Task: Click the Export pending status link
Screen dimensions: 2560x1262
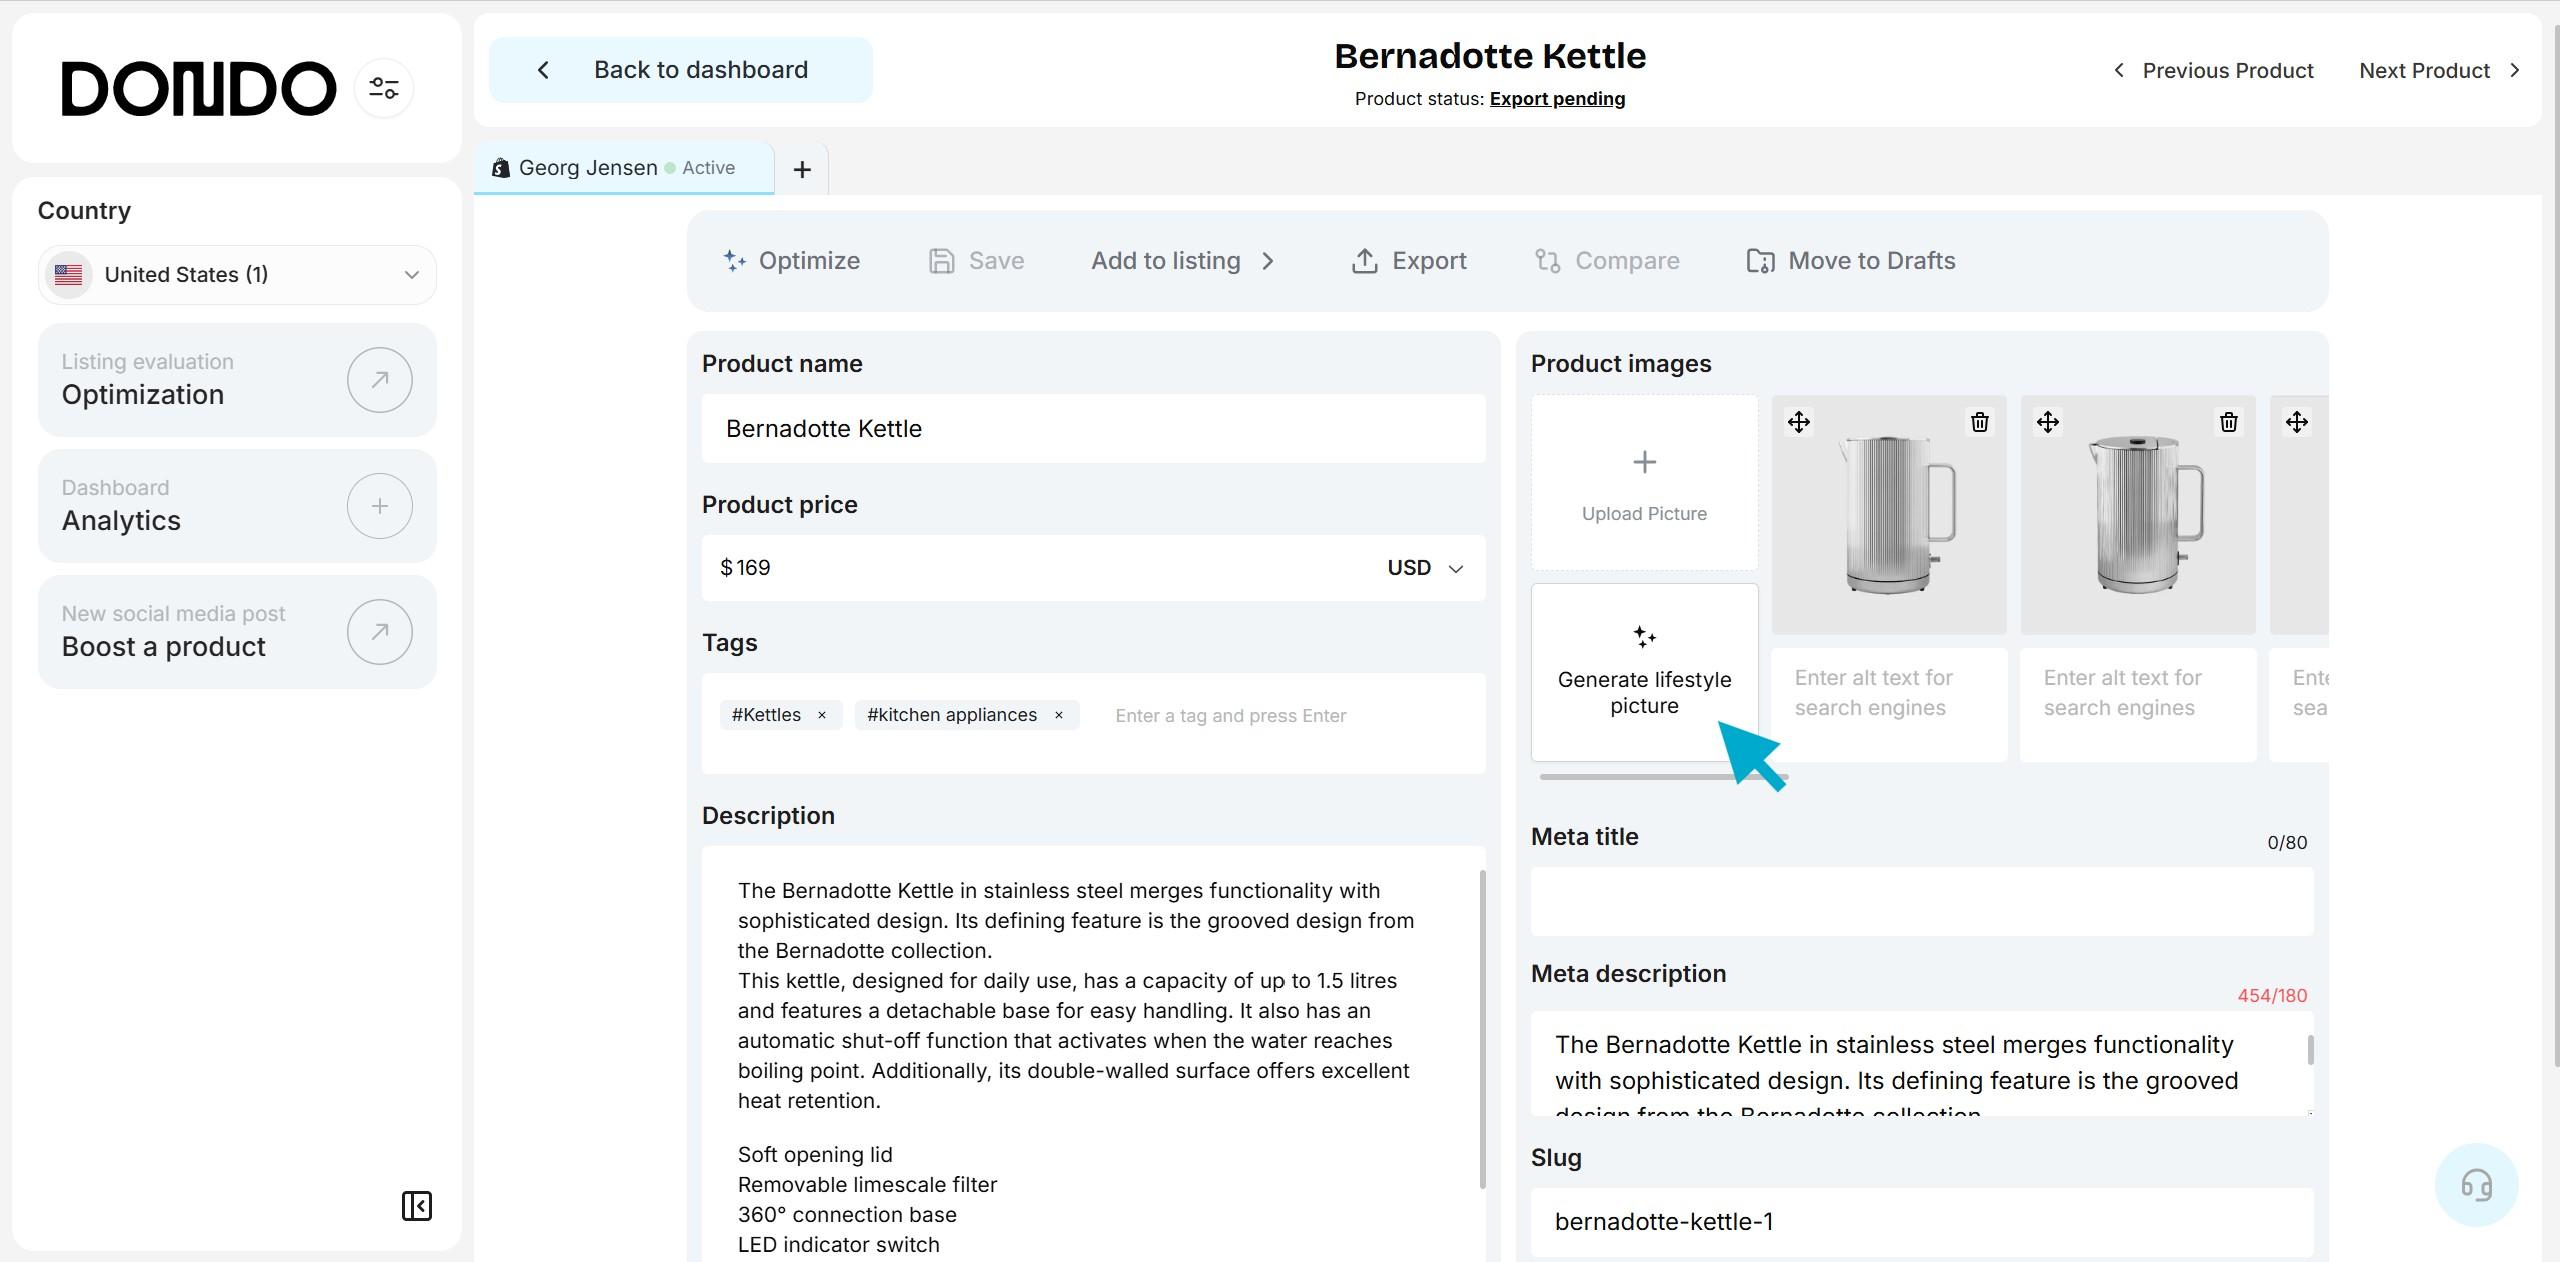Action: click(x=1556, y=99)
